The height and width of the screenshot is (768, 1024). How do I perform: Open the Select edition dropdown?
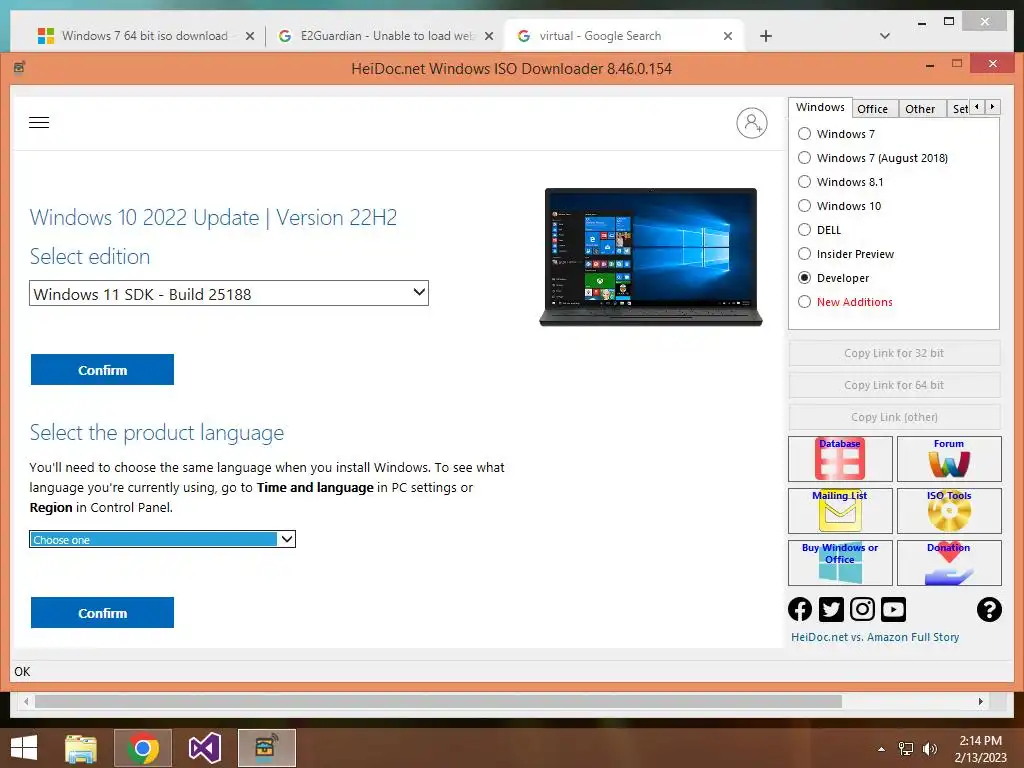click(229, 293)
